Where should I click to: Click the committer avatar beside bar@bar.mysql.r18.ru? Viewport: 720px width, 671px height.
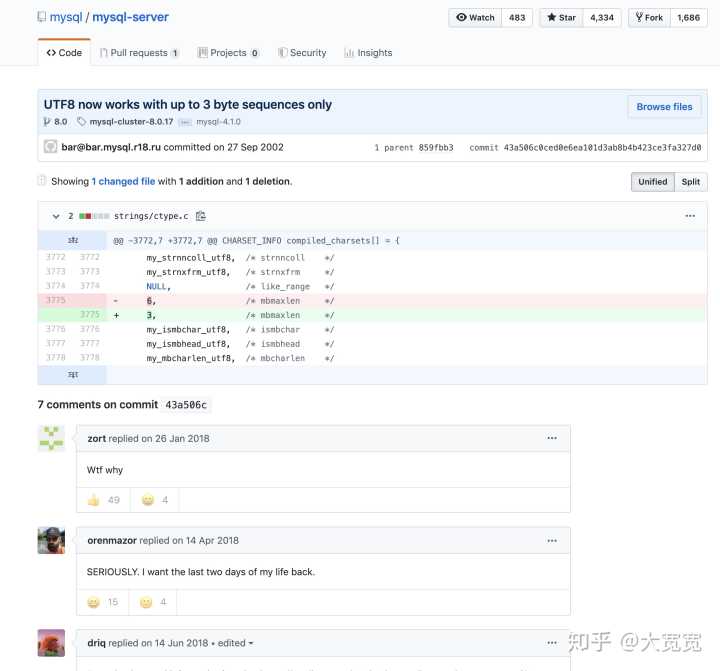[51, 147]
